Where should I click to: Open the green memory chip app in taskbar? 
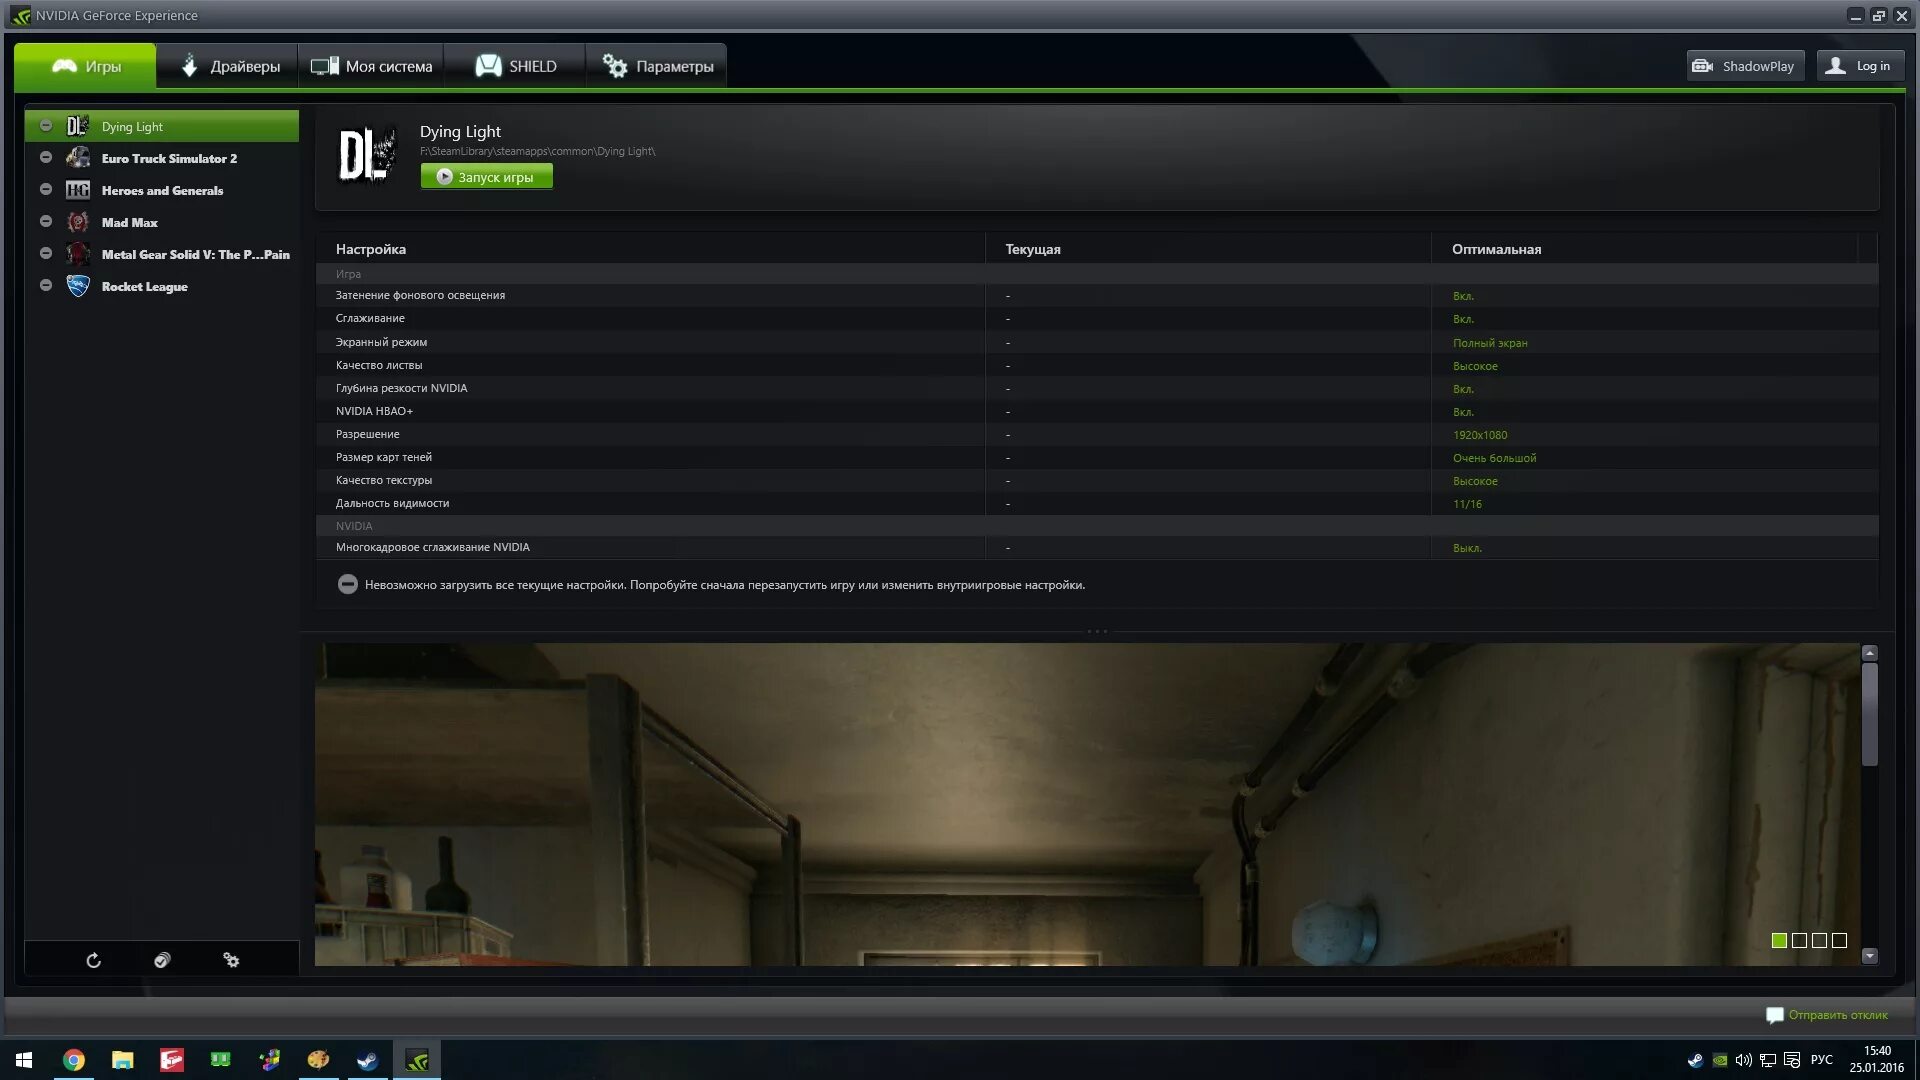(220, 1059)
